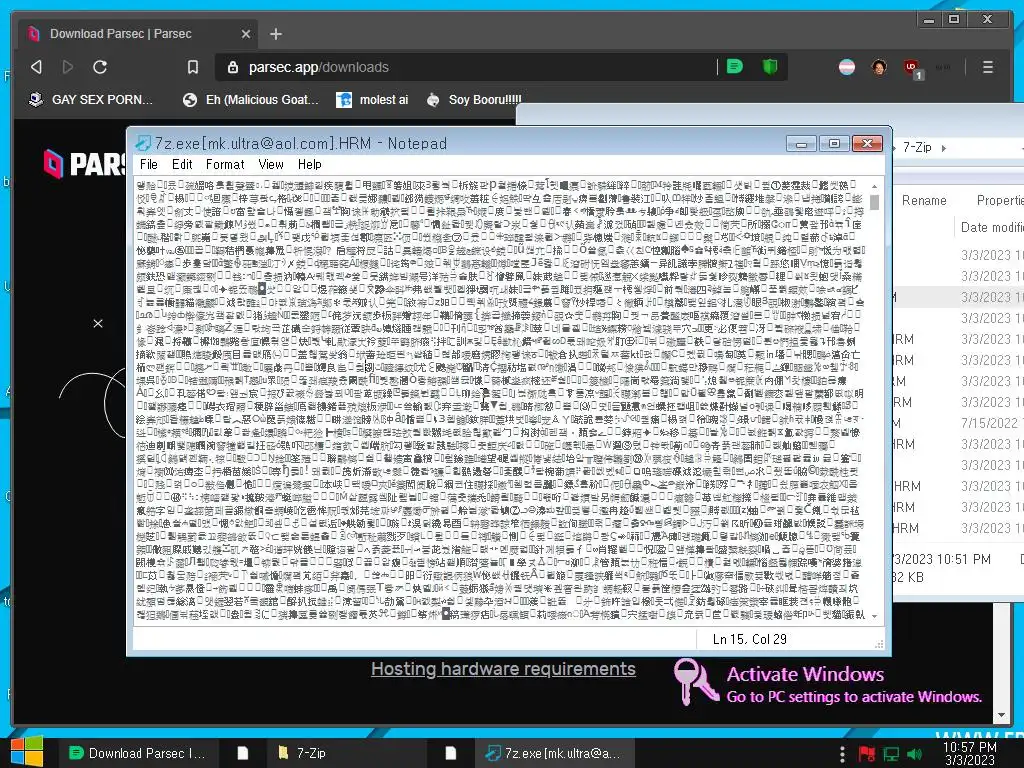
Task: Open Notepad File menu
Action: coord(149,165)
